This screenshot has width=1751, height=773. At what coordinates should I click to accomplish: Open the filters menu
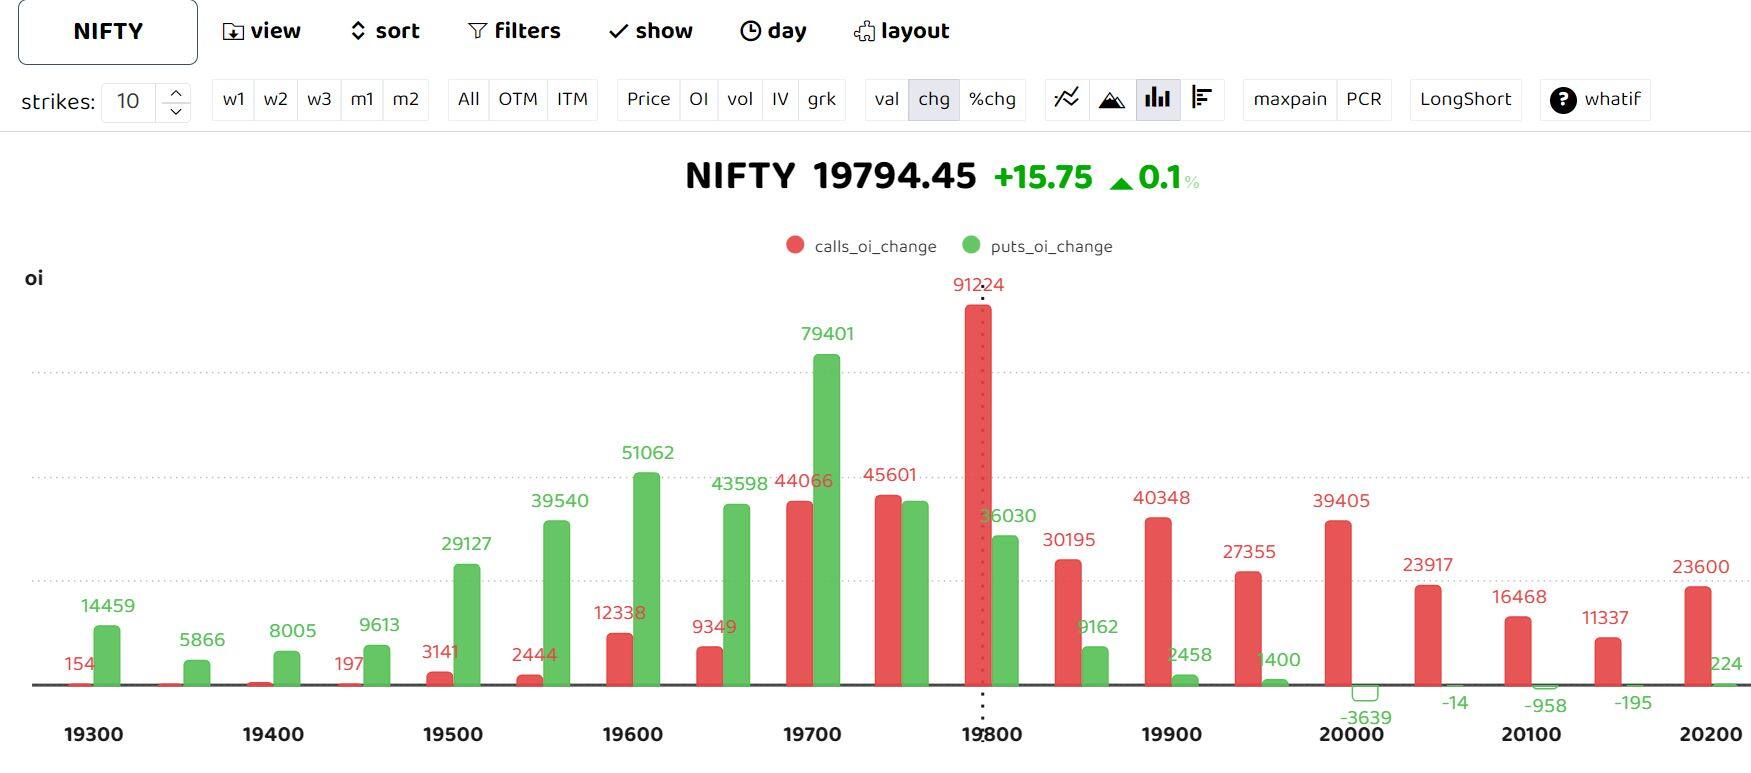514,31
